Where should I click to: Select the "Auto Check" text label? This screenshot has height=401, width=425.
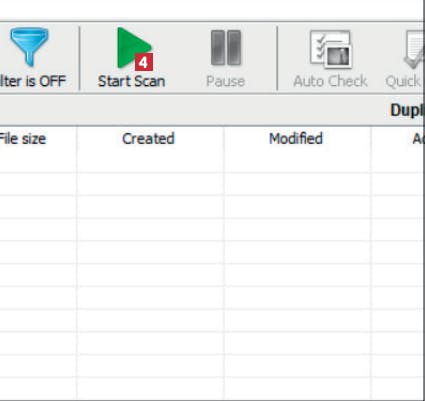tap(330, 81)
